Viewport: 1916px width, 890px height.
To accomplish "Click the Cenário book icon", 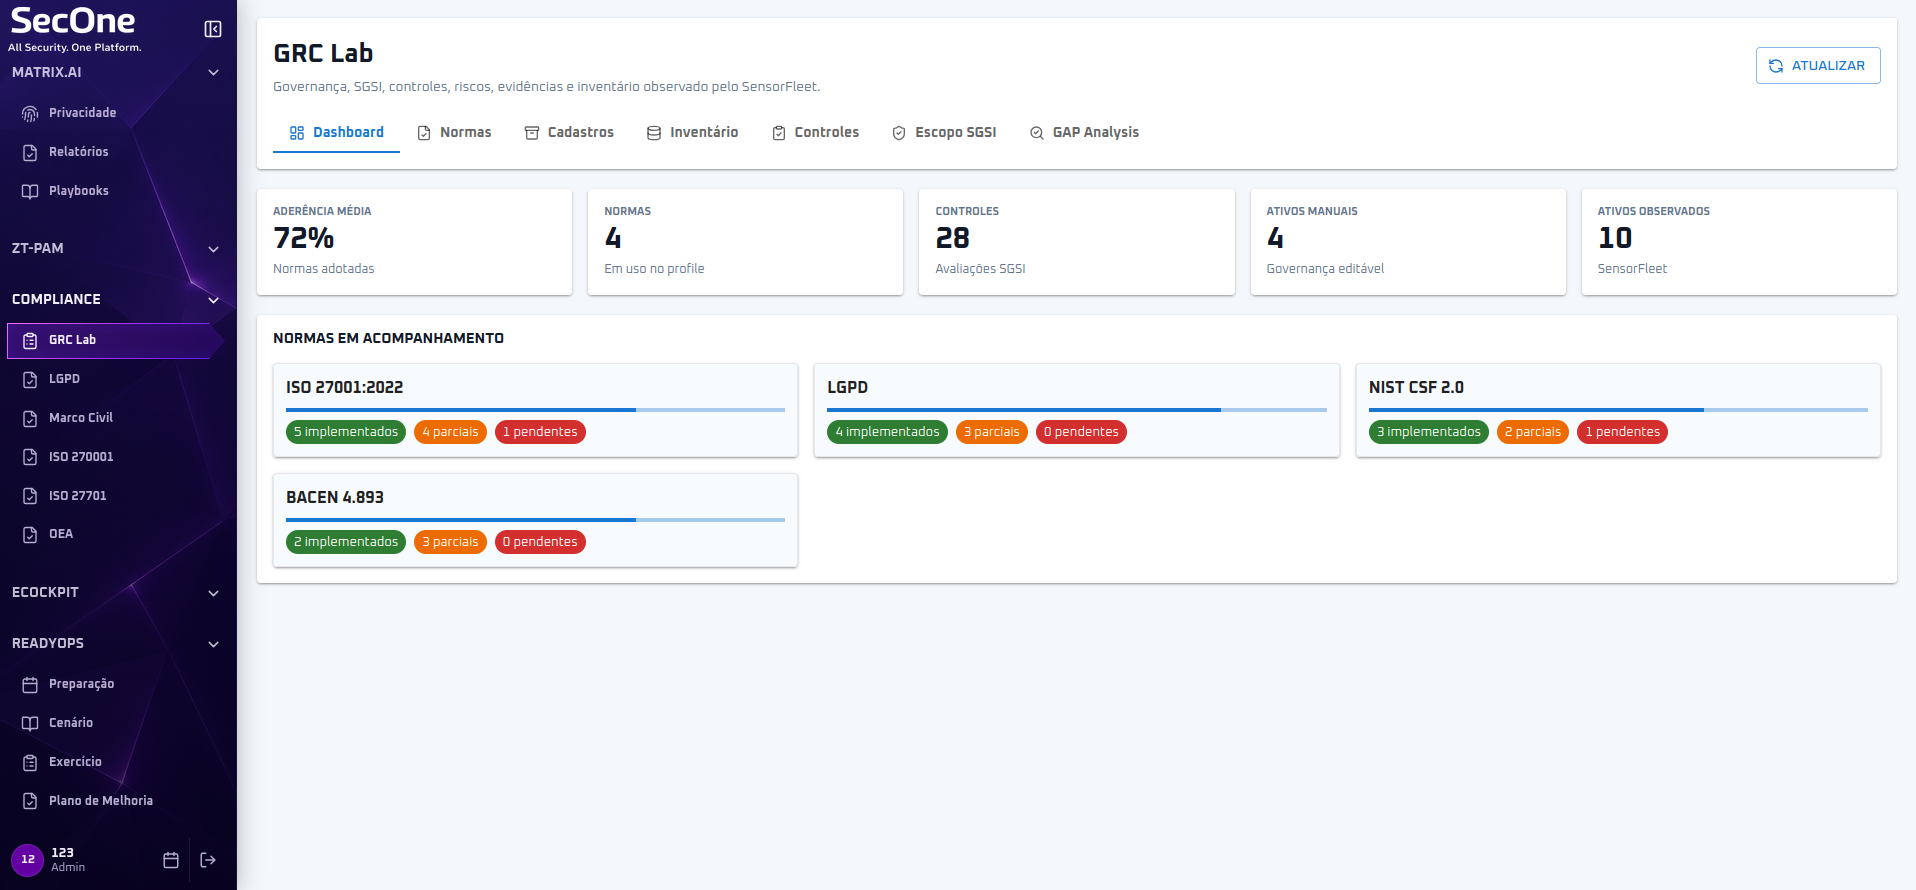I will [x=30, y=723].
